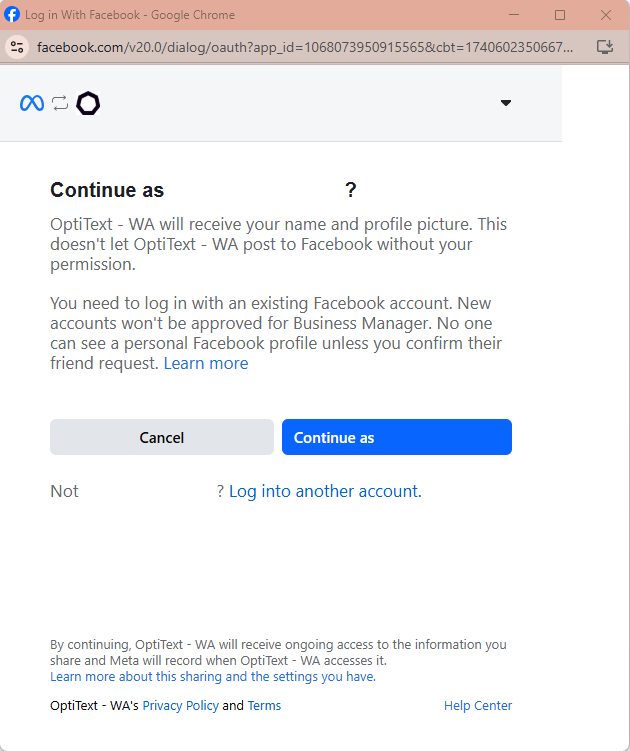
Task: Click "OptiText - WA will receive your name" paragraph
Action: (278, 244)
